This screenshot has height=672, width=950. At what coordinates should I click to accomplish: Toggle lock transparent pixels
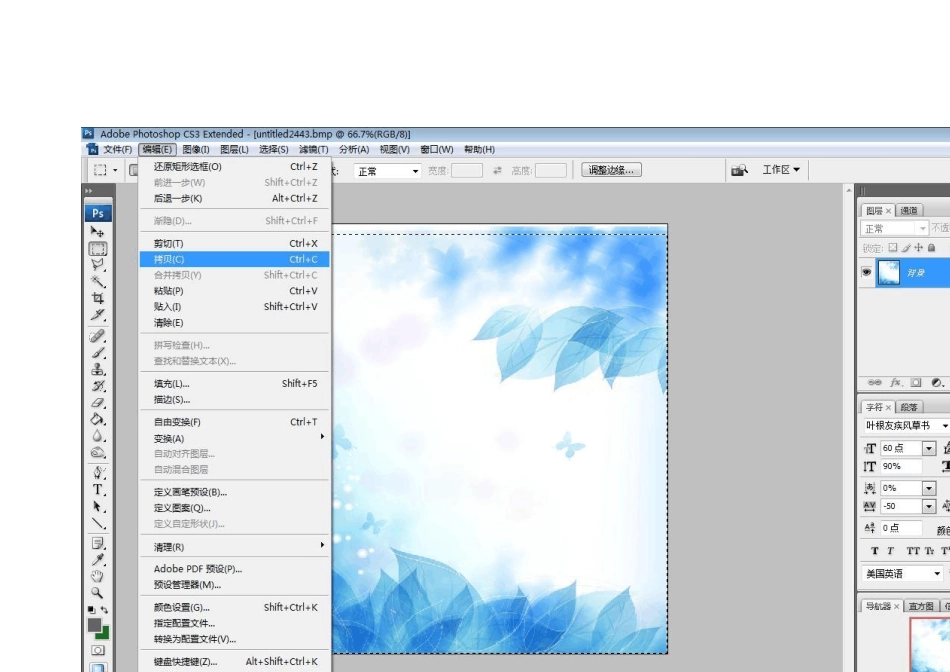(892, 247)
